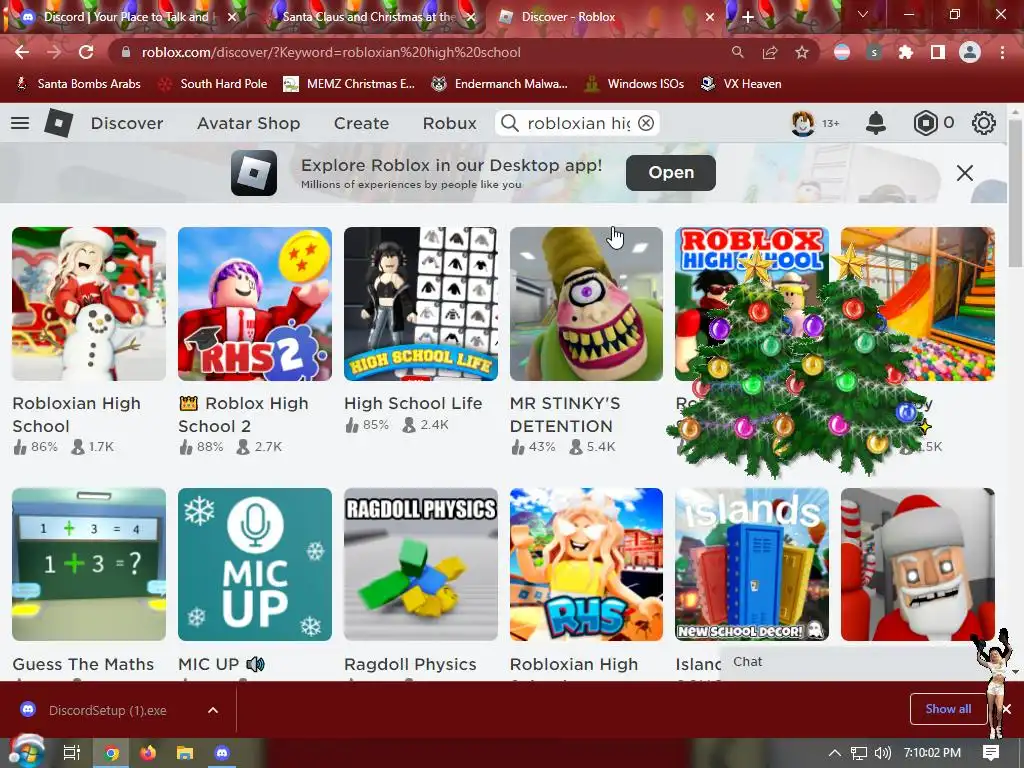The width and height of the screenshot is (1024, 768).
Task: Toggle Chrome side panel
Action: (x=938, y=52)
